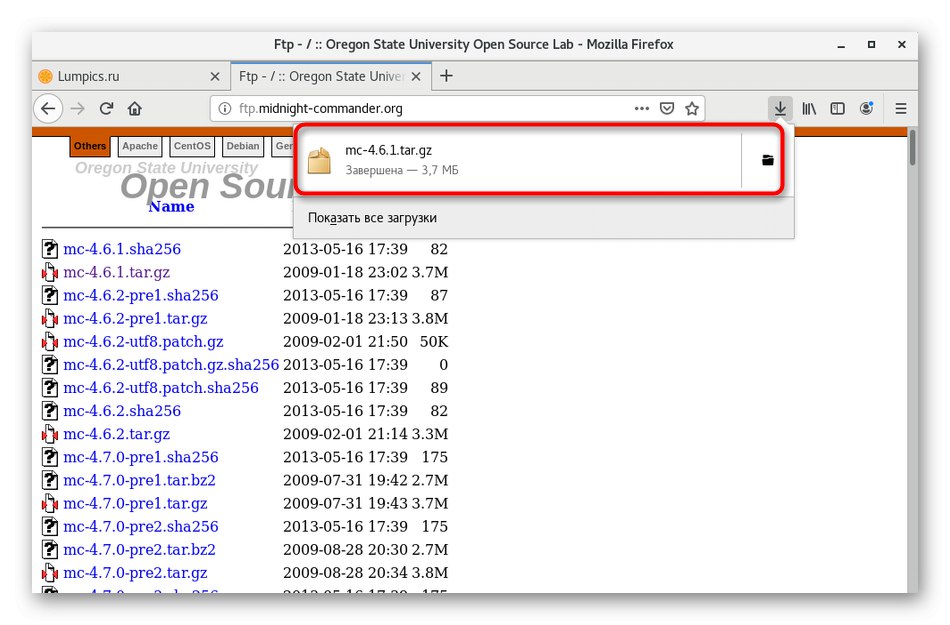Download mc-4.6.2.tar.gz

116,434
